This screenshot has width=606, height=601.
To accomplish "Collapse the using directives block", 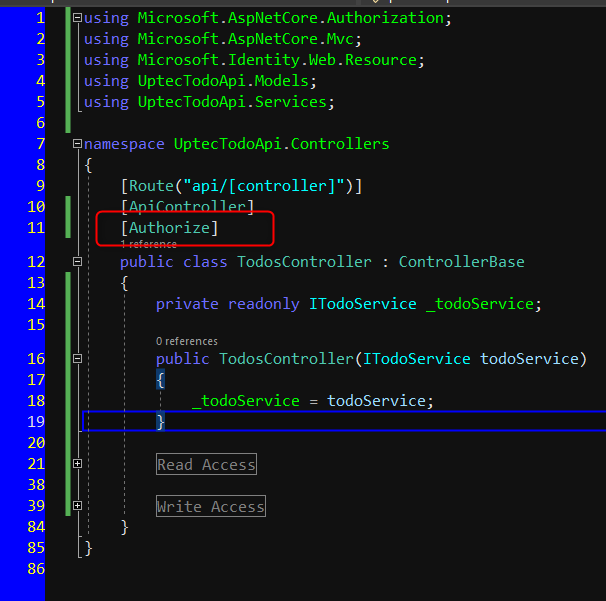I will (x=78, y=18).
